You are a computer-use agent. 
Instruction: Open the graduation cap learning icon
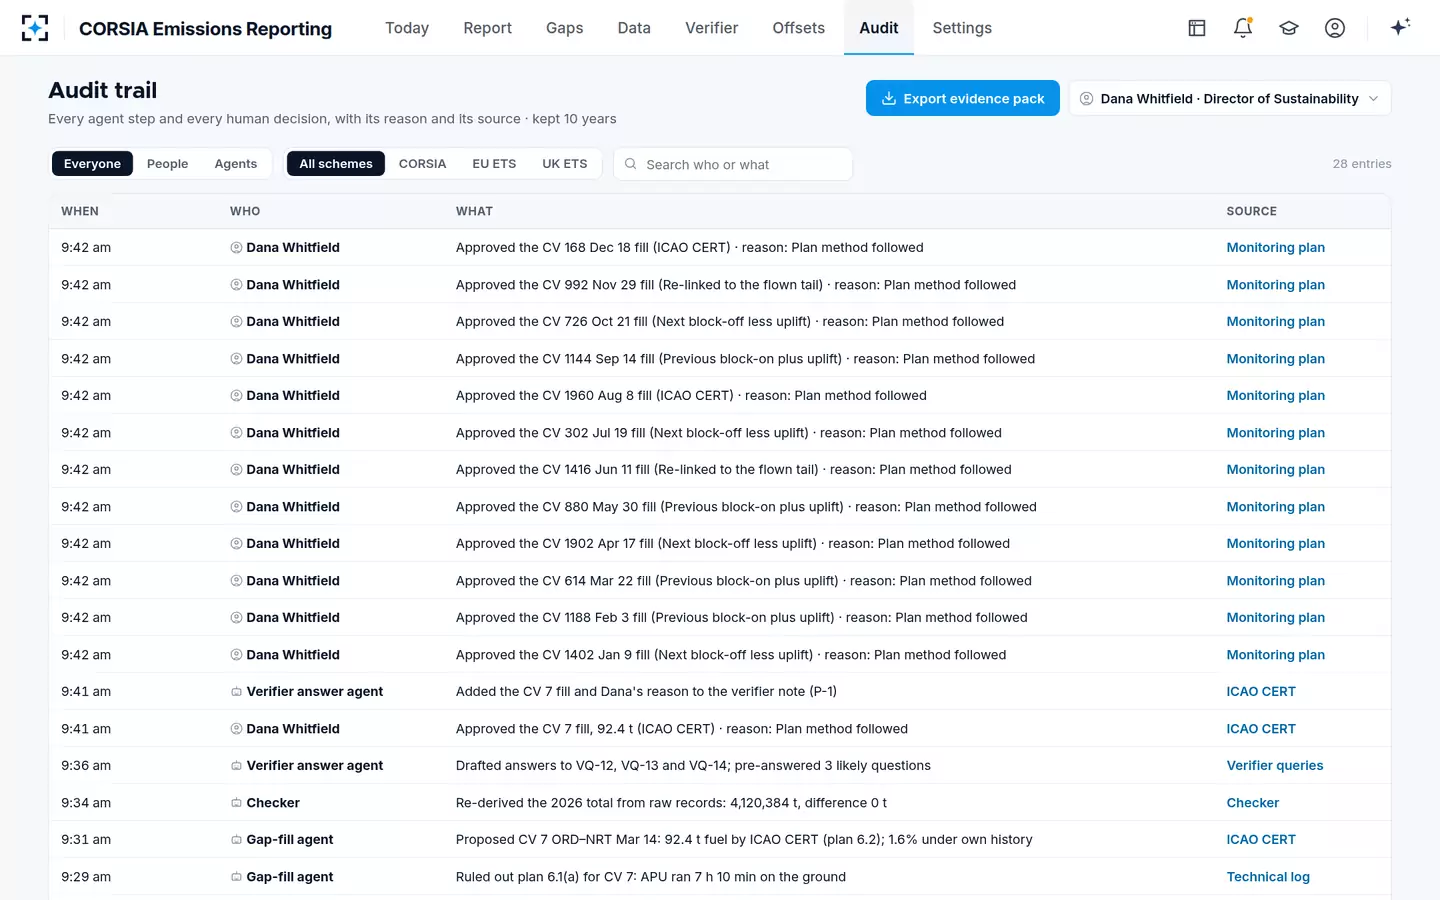(1289, 28)
